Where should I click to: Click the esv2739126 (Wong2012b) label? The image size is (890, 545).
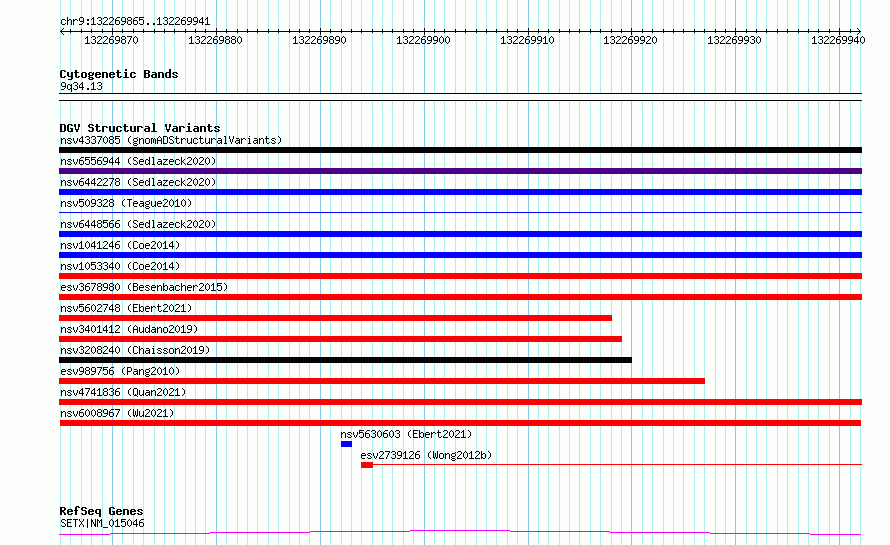point(426,455)
